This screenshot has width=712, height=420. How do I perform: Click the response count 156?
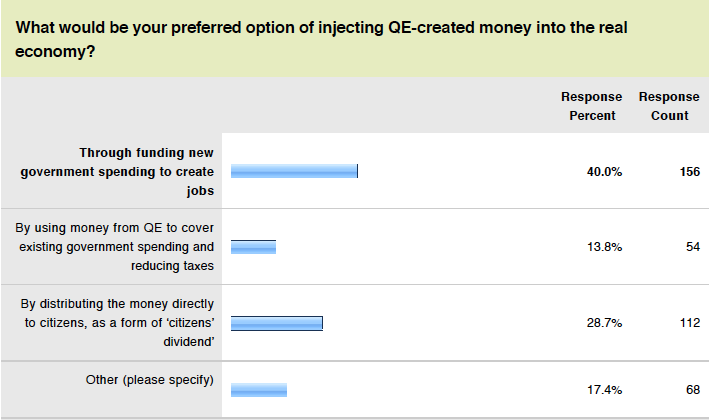tap(690, 172)
